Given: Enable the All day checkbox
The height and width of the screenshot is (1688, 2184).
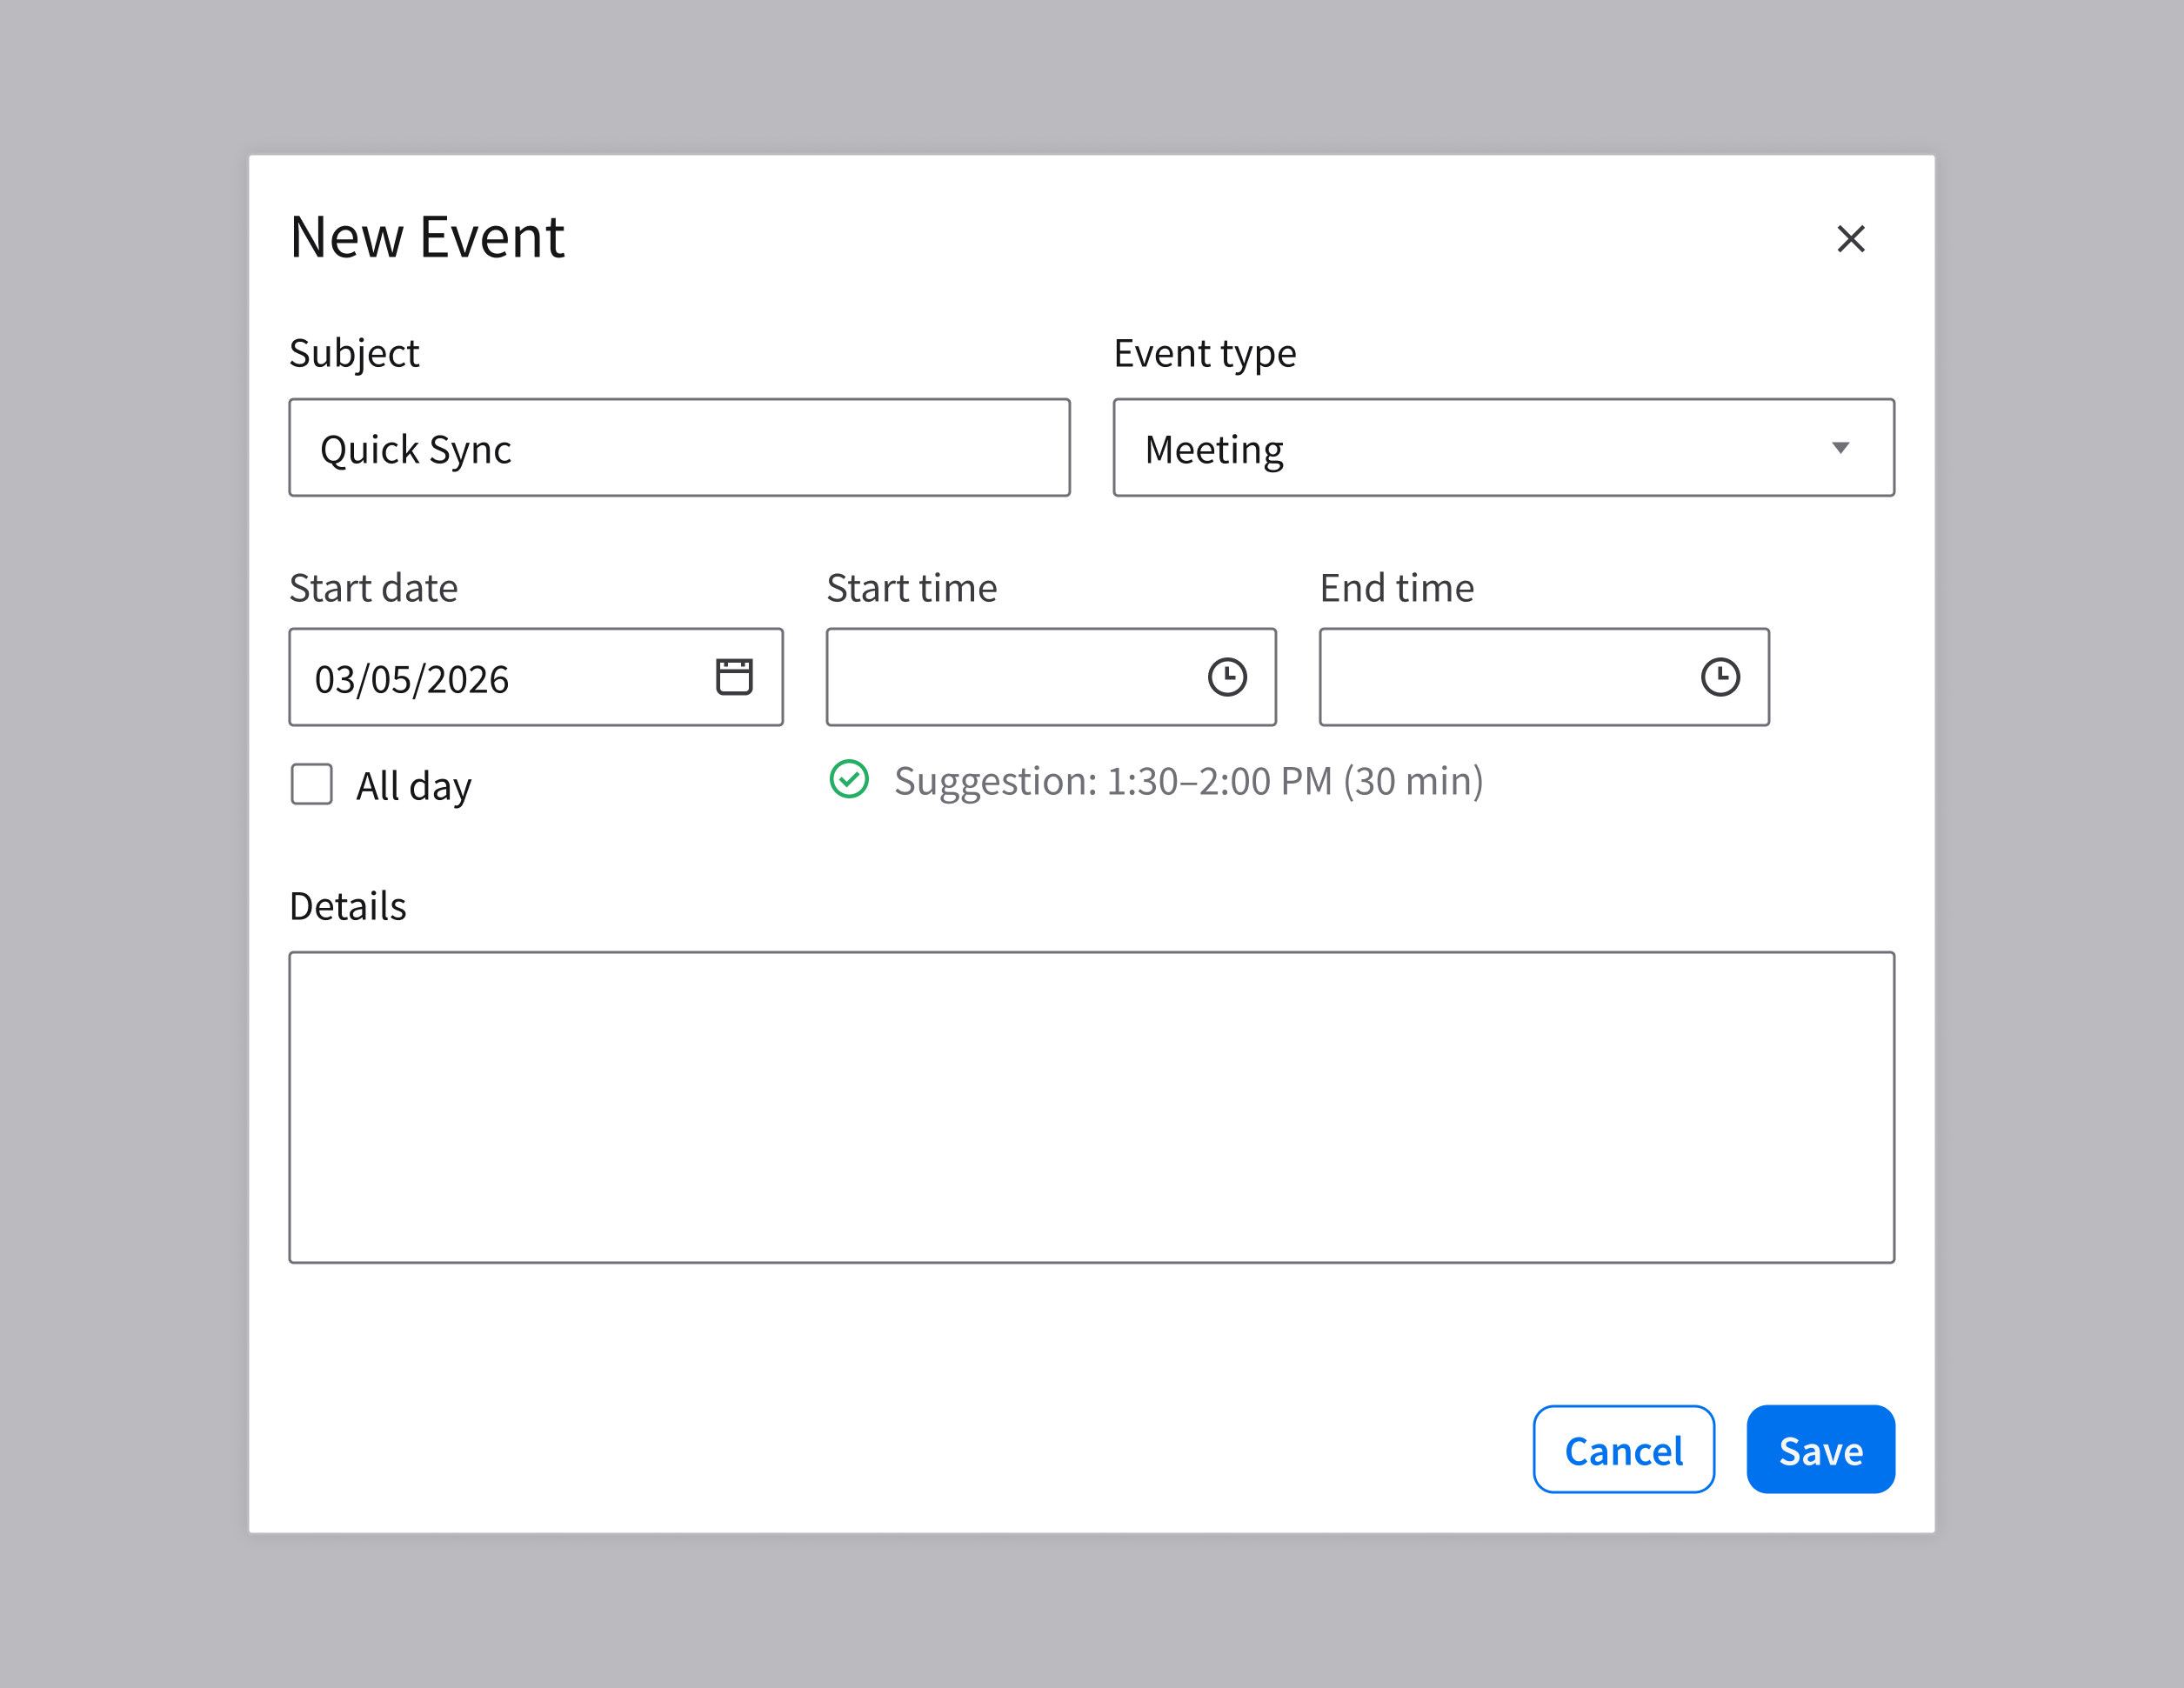Looking at the screenshot, I should point(312,784).
